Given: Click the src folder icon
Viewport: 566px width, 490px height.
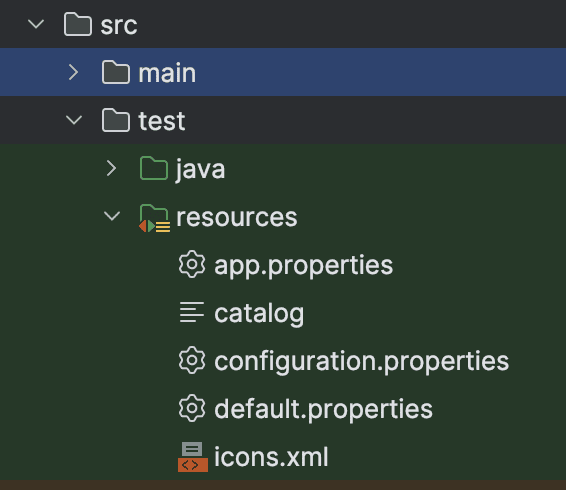Looking at the screenshot, I should tap(78, 24).
